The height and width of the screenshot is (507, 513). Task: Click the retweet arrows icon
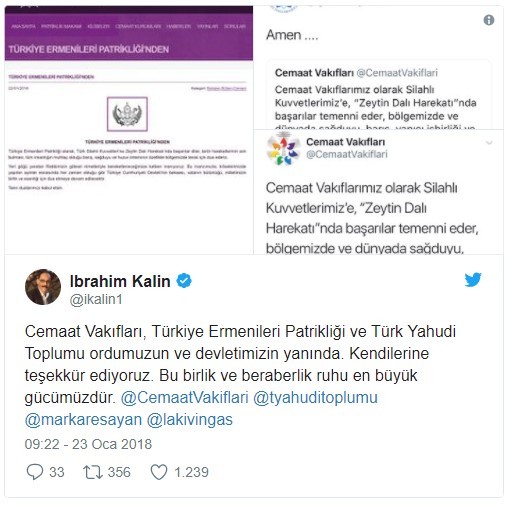[93, 472]
